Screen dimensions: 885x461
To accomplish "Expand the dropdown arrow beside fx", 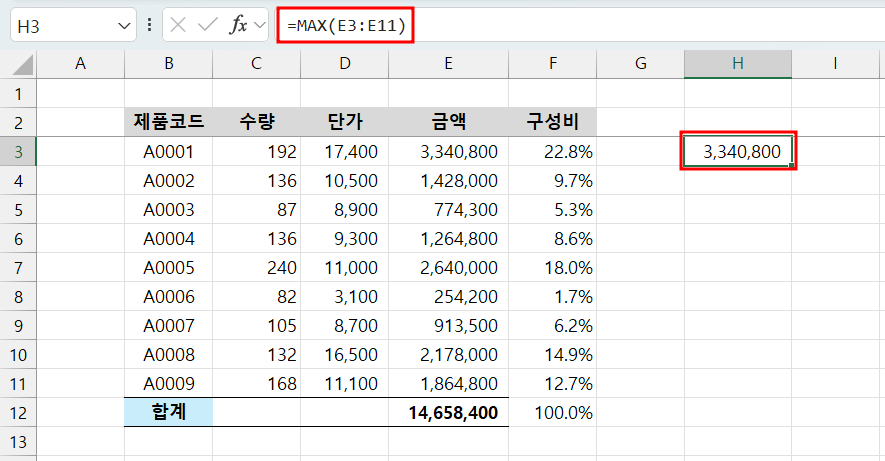I will click(x=260, y=25).
